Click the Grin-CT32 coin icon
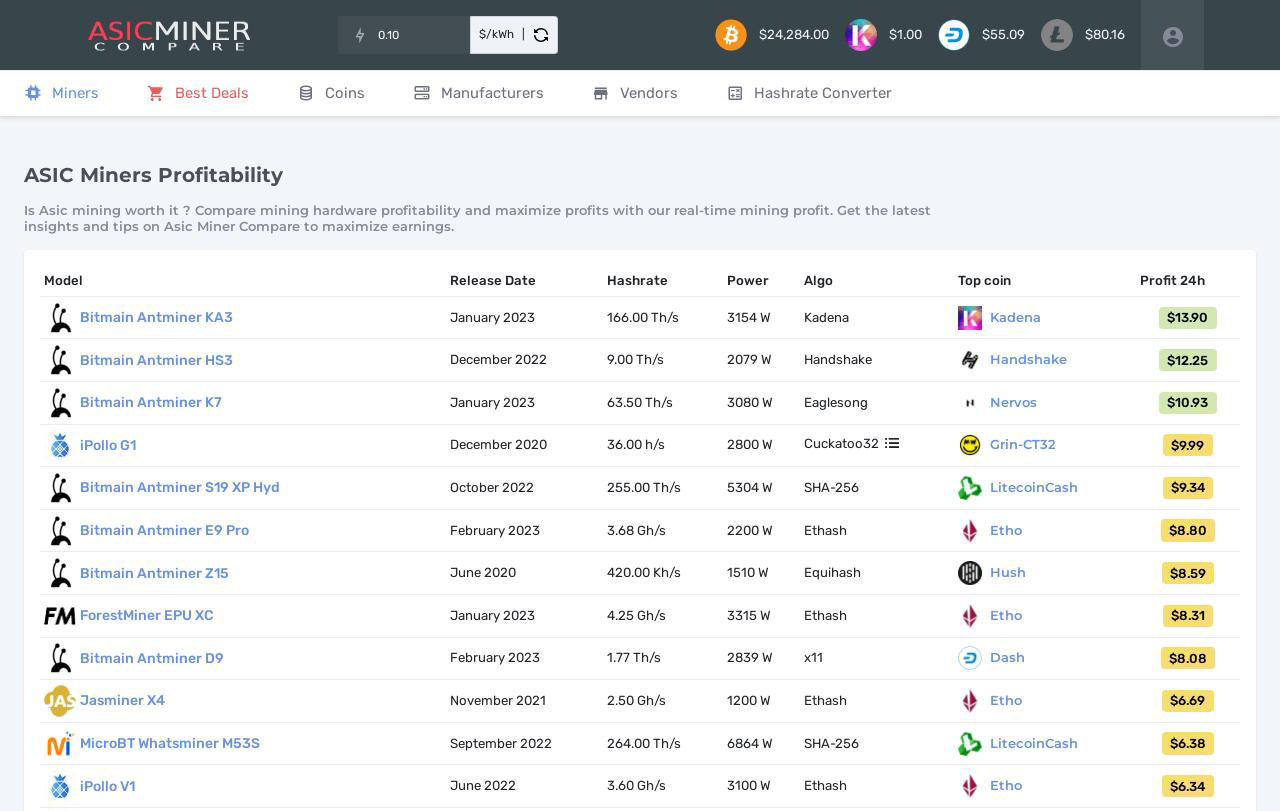This screenshot has width=1280, height=811. [x=969, y=445]
